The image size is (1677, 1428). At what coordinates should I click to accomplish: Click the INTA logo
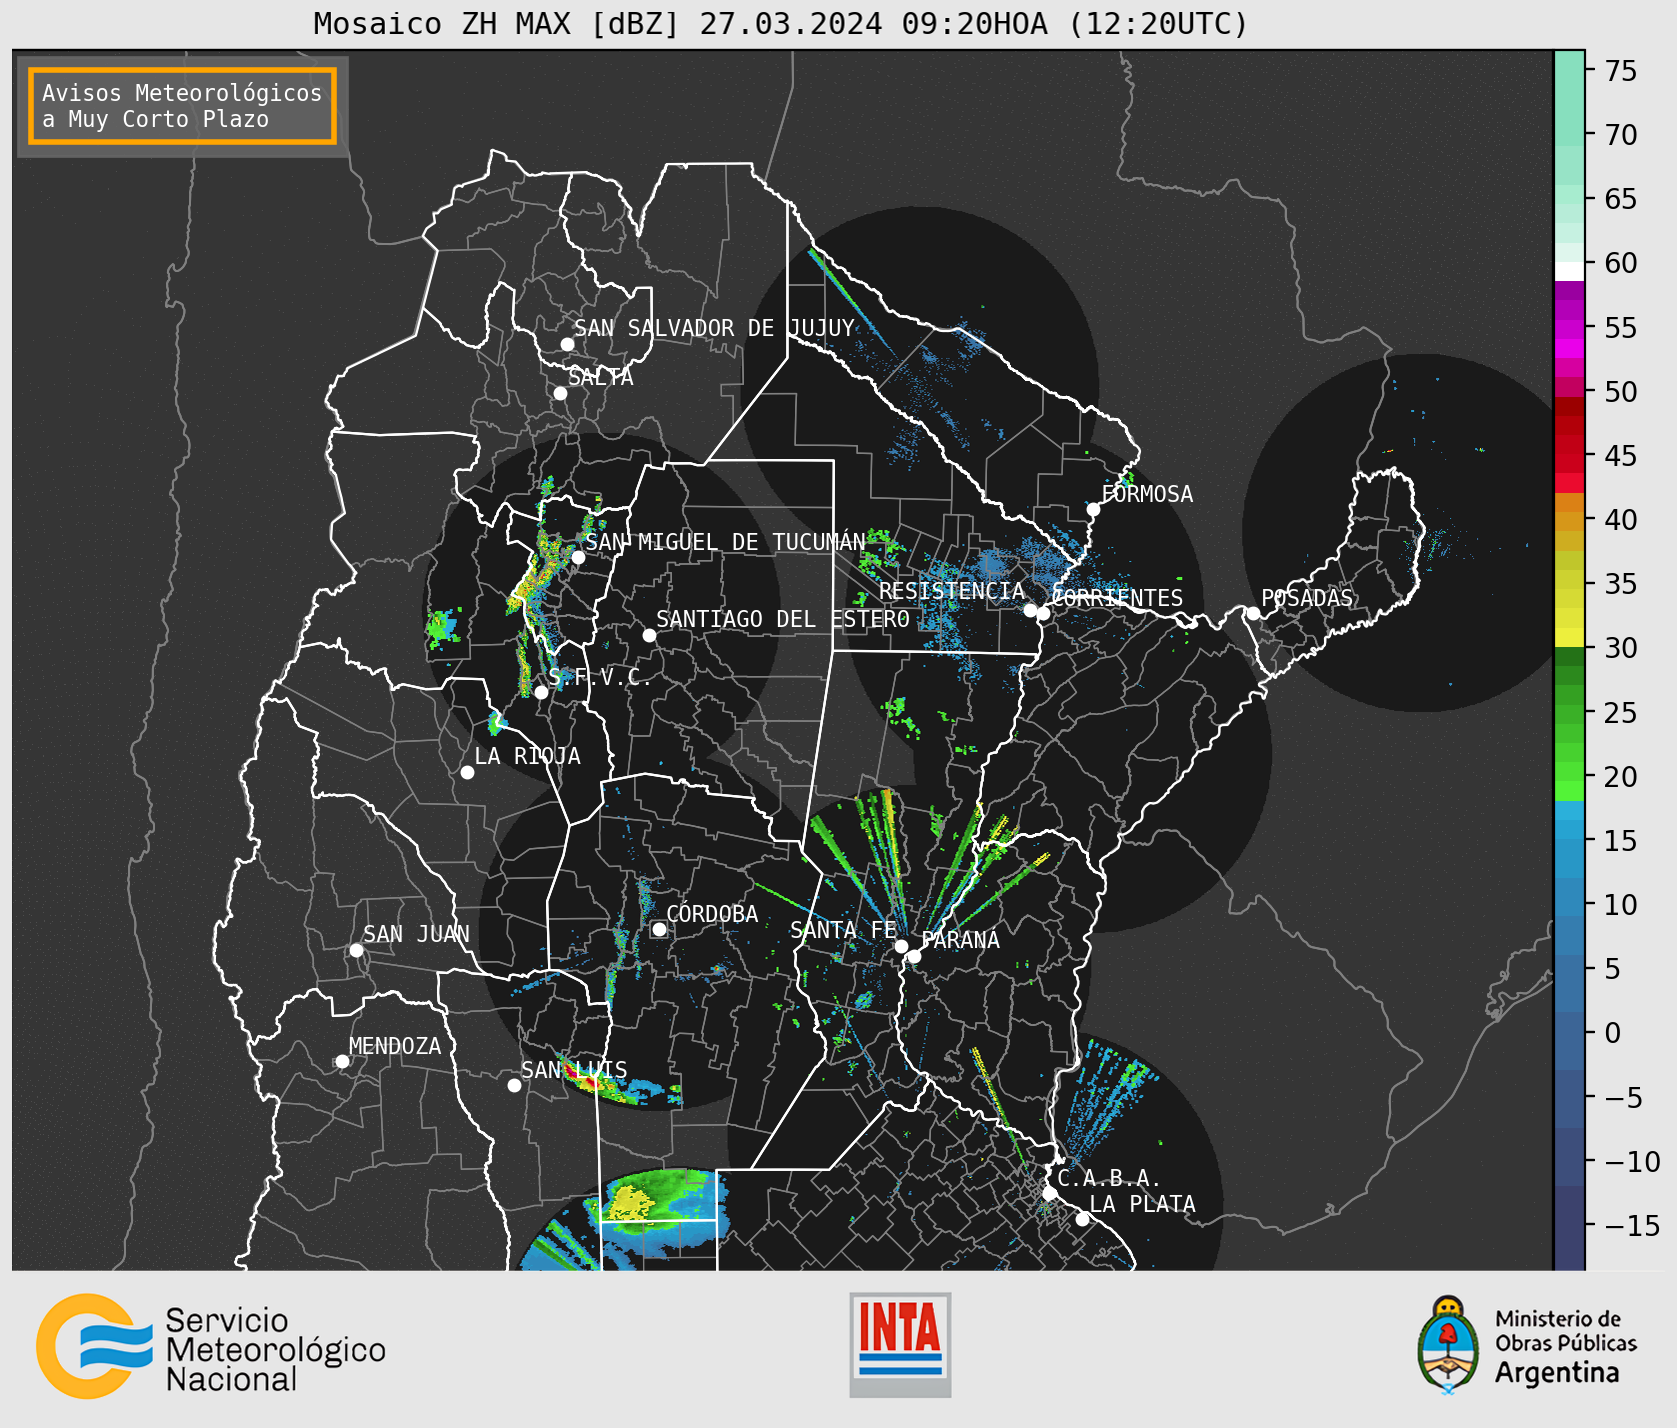(x=900, y=1345)
